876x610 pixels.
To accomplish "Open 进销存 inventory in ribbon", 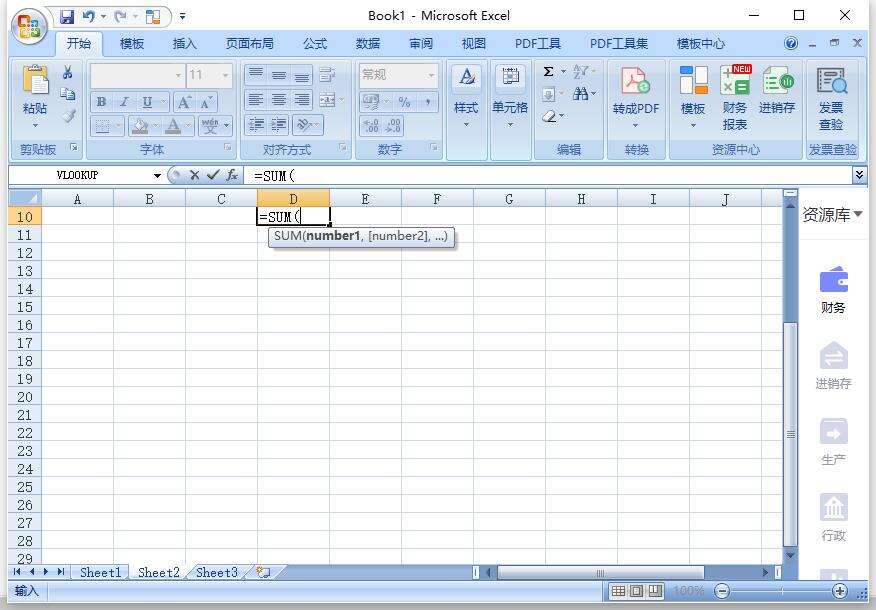I will [777, 90].
